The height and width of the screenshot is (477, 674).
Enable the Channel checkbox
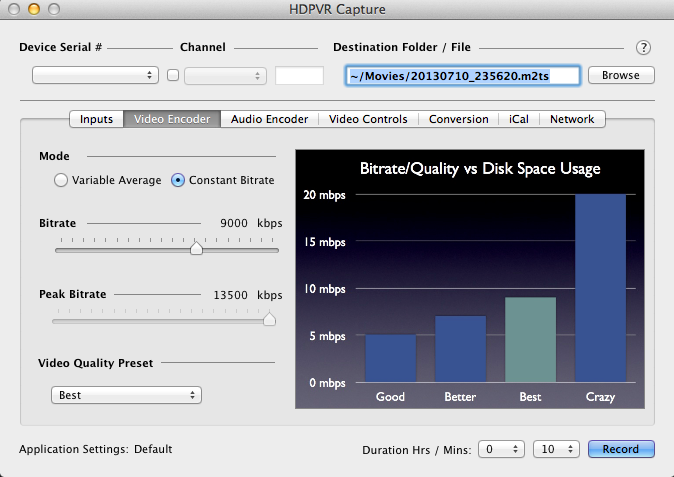pos(173,75)
